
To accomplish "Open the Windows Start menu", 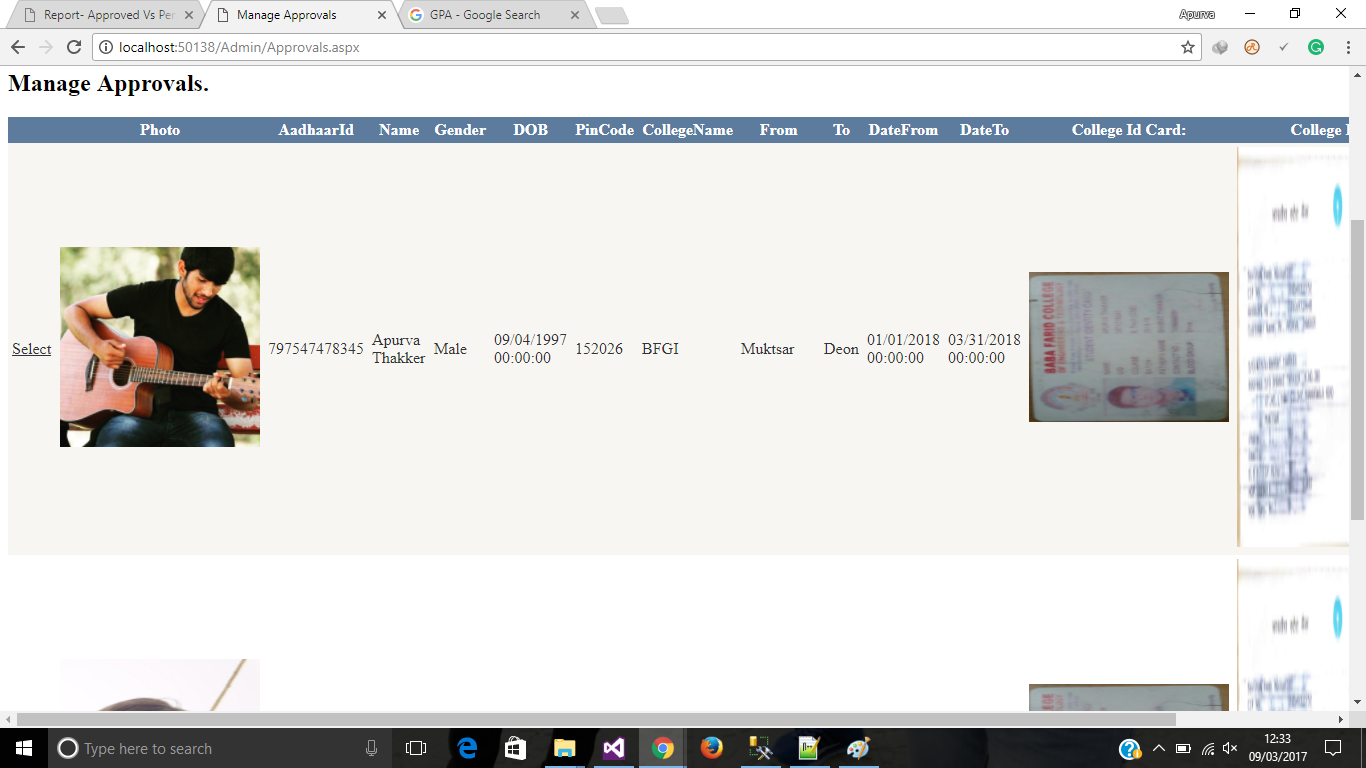I will (x=24, y=748).
